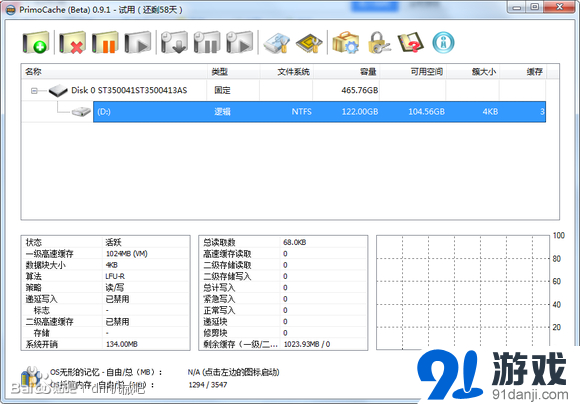
Task: Click the pause deferred write icon
Action: 207,43
